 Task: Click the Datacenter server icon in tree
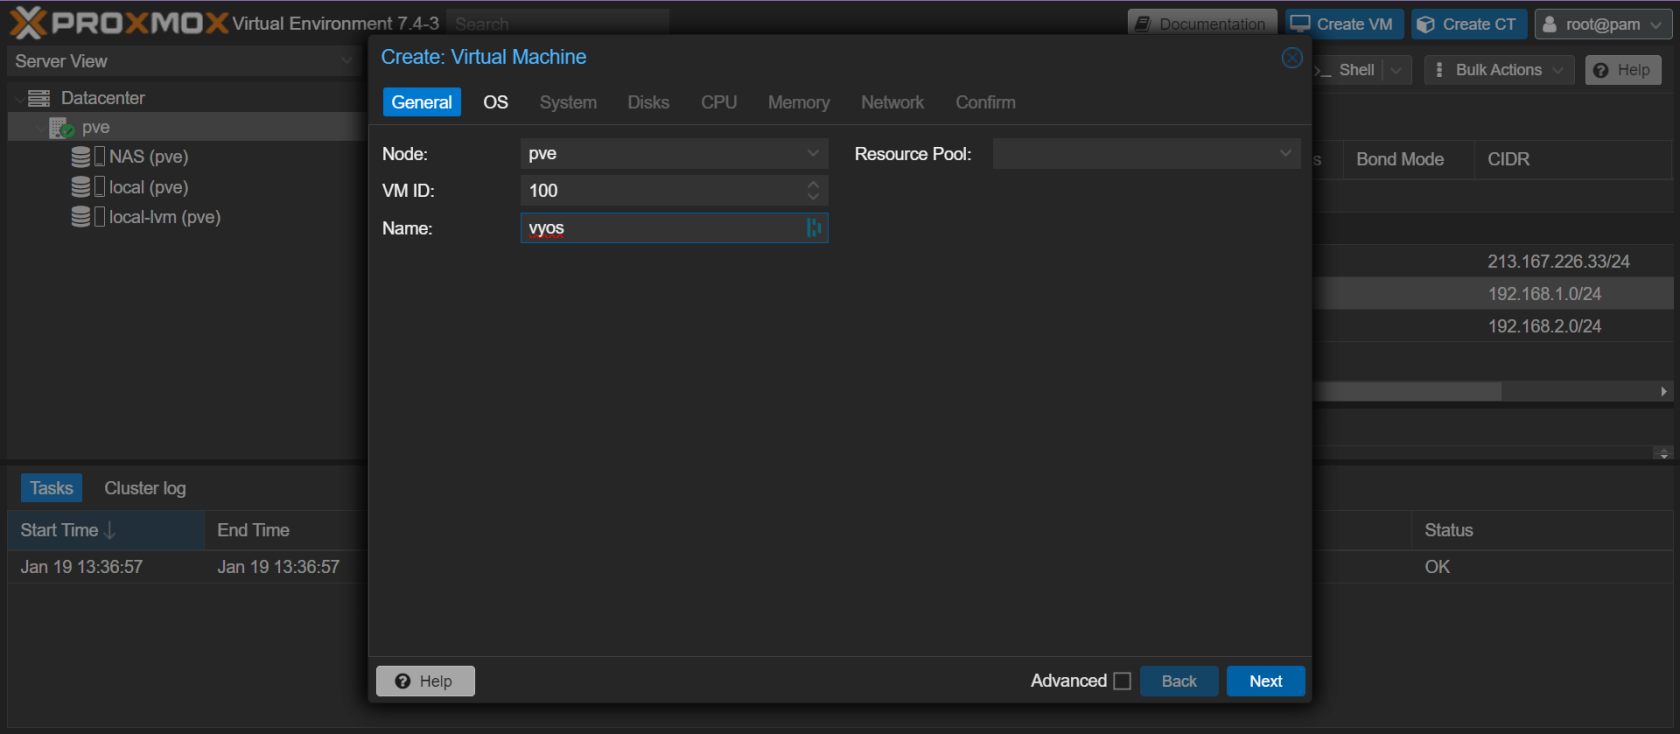point(39,98)
